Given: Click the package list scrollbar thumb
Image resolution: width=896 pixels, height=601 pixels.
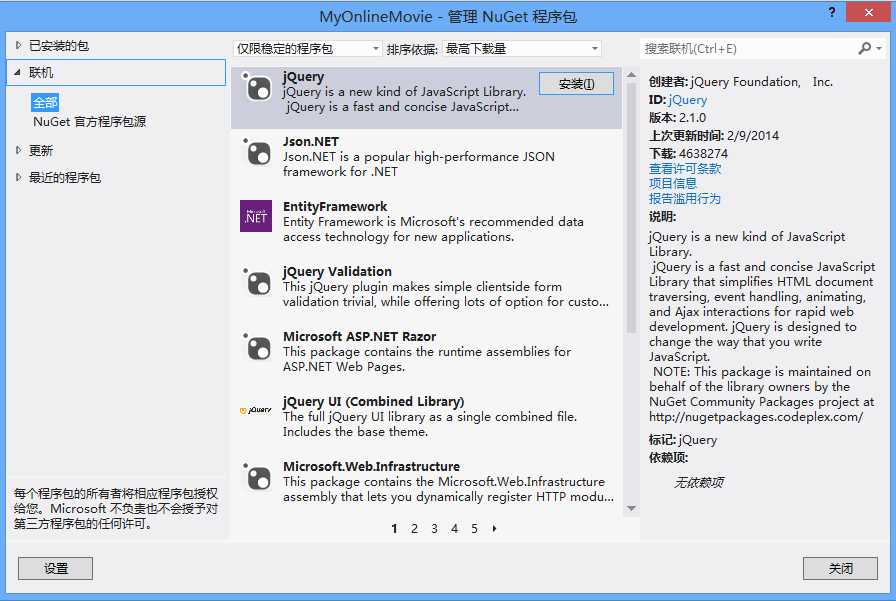Looking at the screenshot, I should click(x=631, y=208).
